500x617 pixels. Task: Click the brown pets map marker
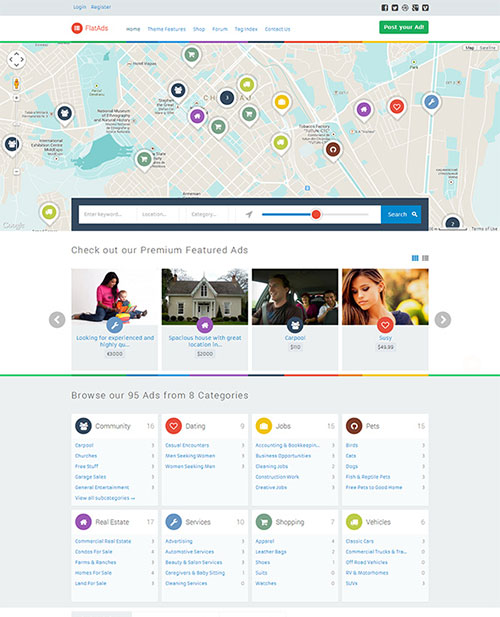click(x=333, y=151)
